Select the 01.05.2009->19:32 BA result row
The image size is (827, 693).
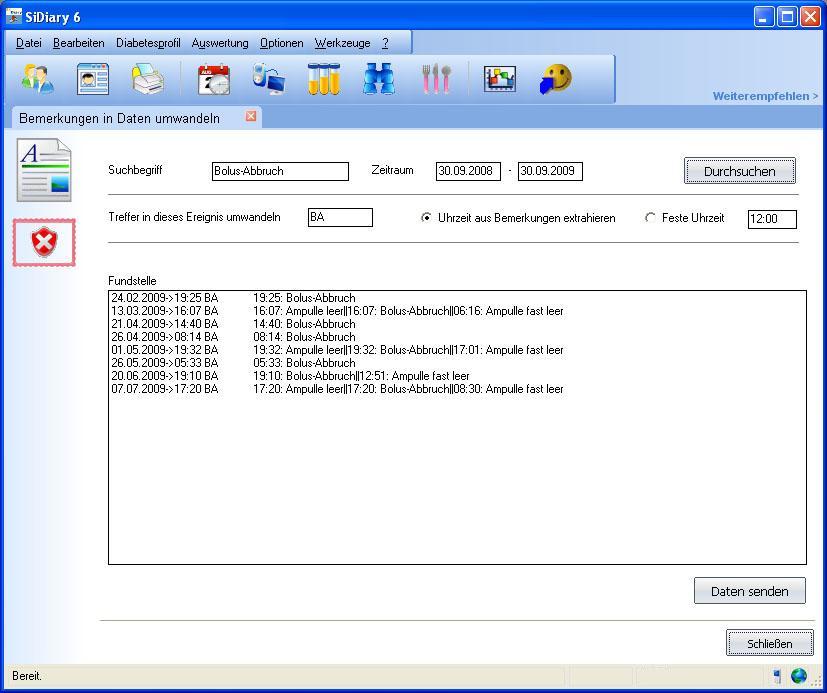click(x=457, y=350)
